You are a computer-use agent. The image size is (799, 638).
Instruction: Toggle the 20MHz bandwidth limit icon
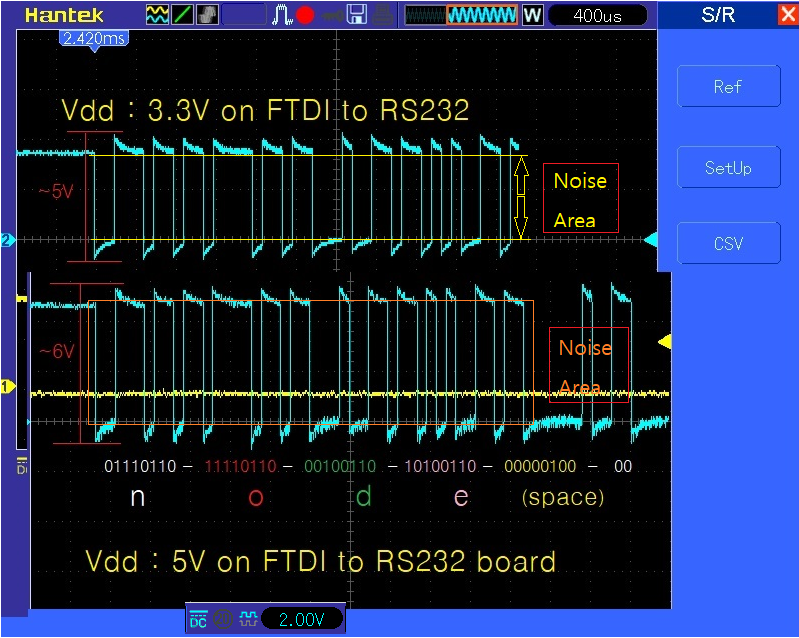[223, 619]
